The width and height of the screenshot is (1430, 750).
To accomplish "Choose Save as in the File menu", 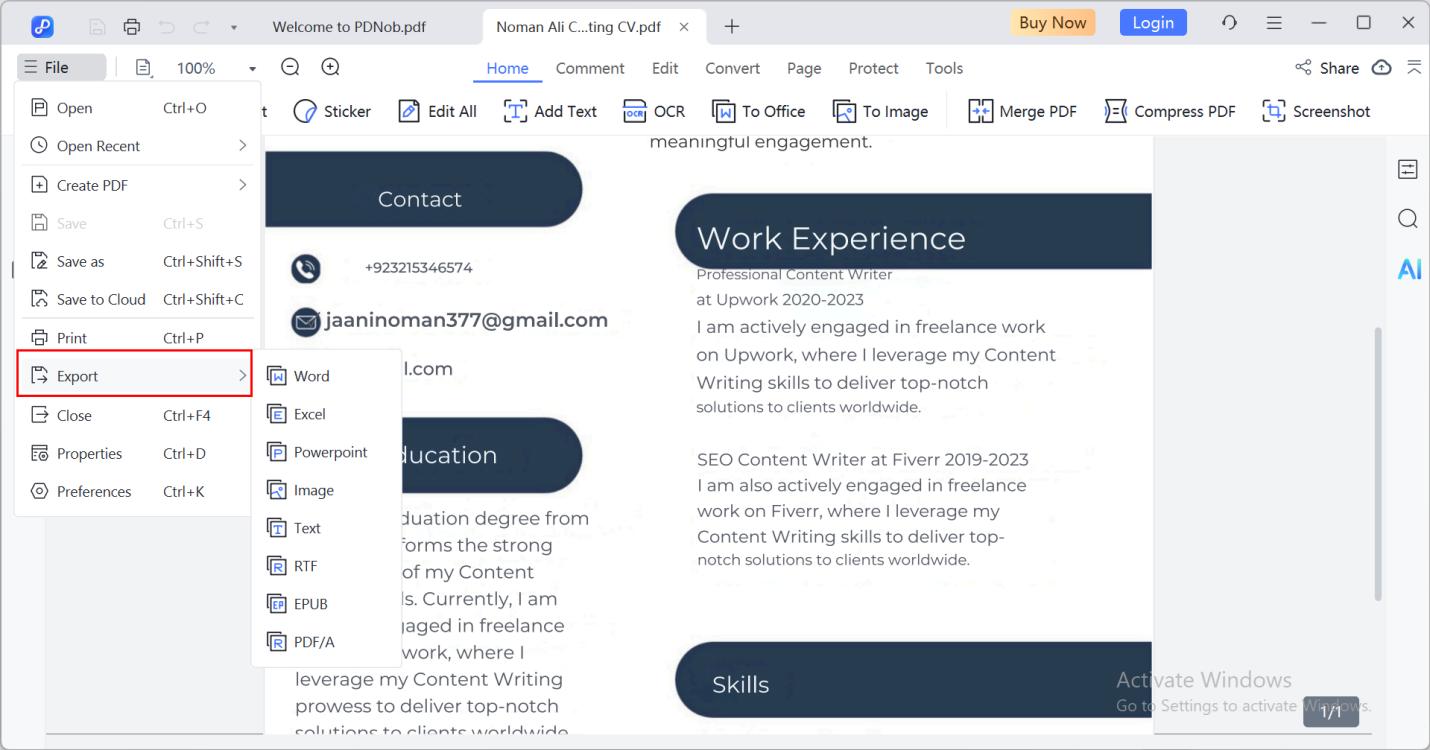I will click(x=137, y=261).
